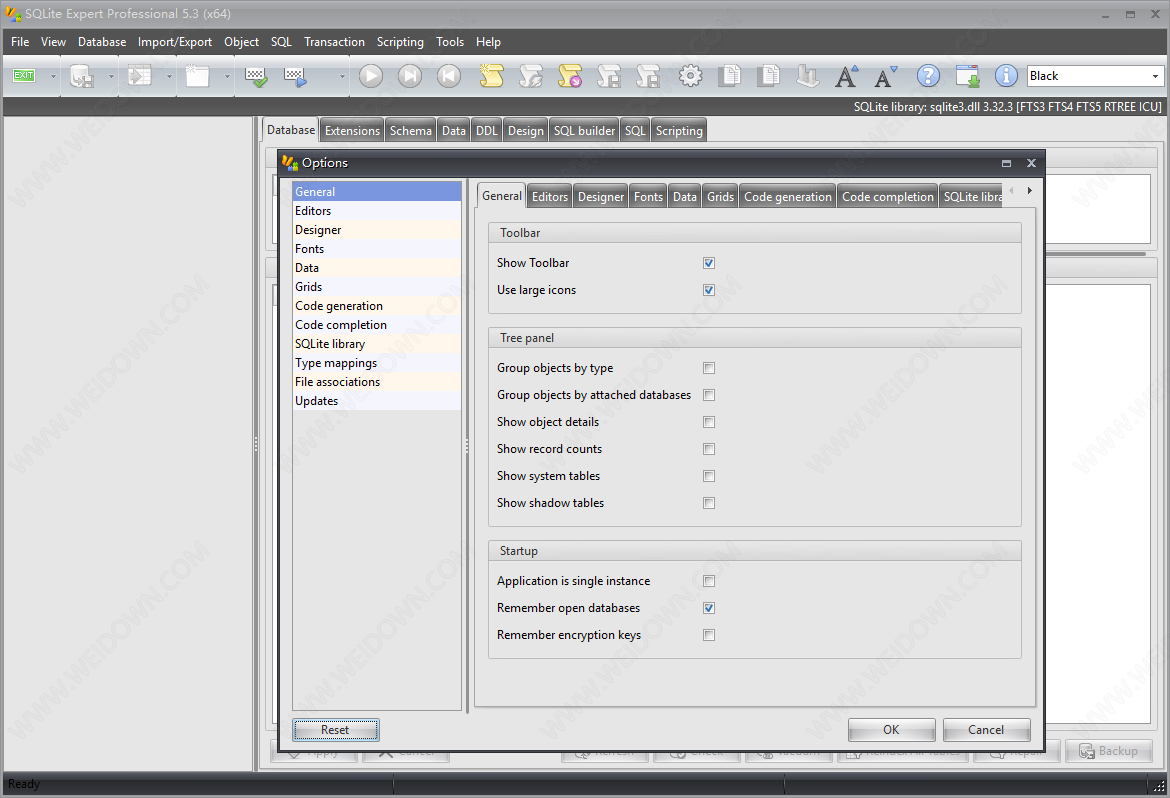Switch to the SQL builder tab
Screen dimensions: 1170x798
[584, 131]
